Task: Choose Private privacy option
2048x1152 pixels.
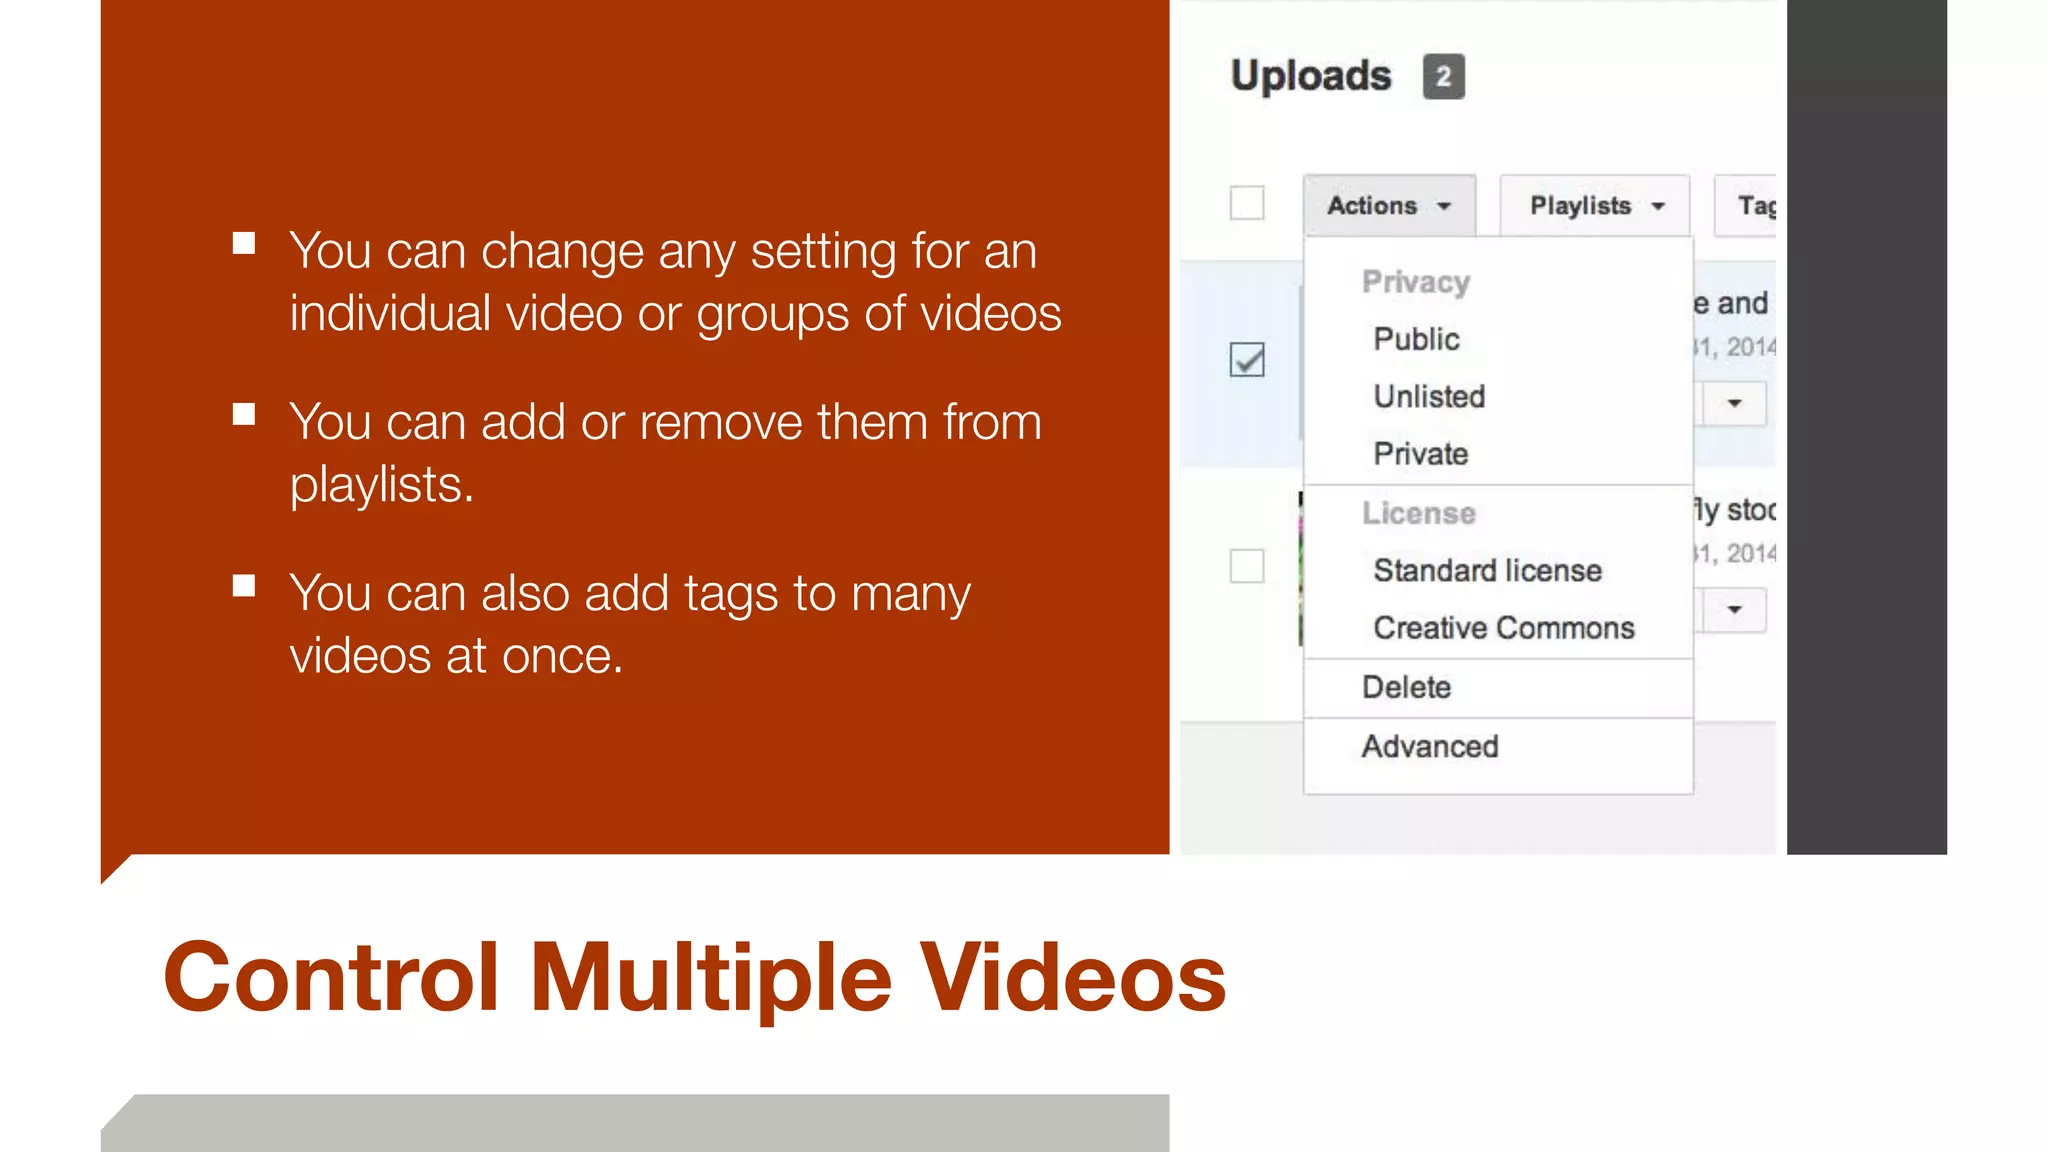Action: [x=1421, y=453]
